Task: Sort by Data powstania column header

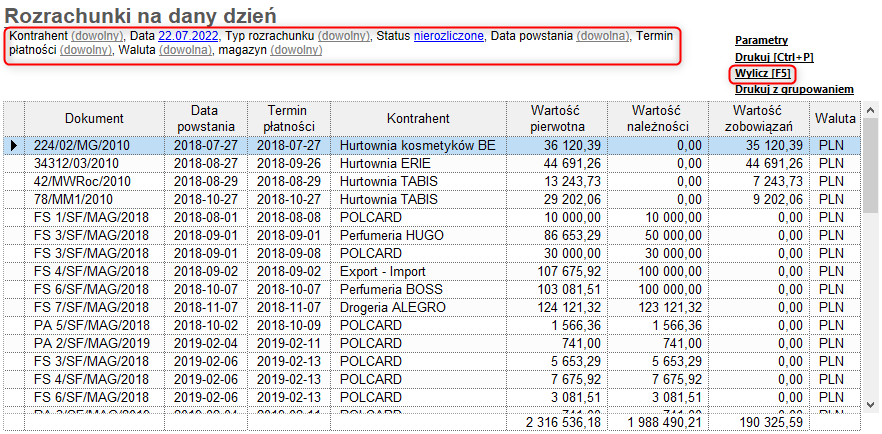Action: tap(206, 119)
